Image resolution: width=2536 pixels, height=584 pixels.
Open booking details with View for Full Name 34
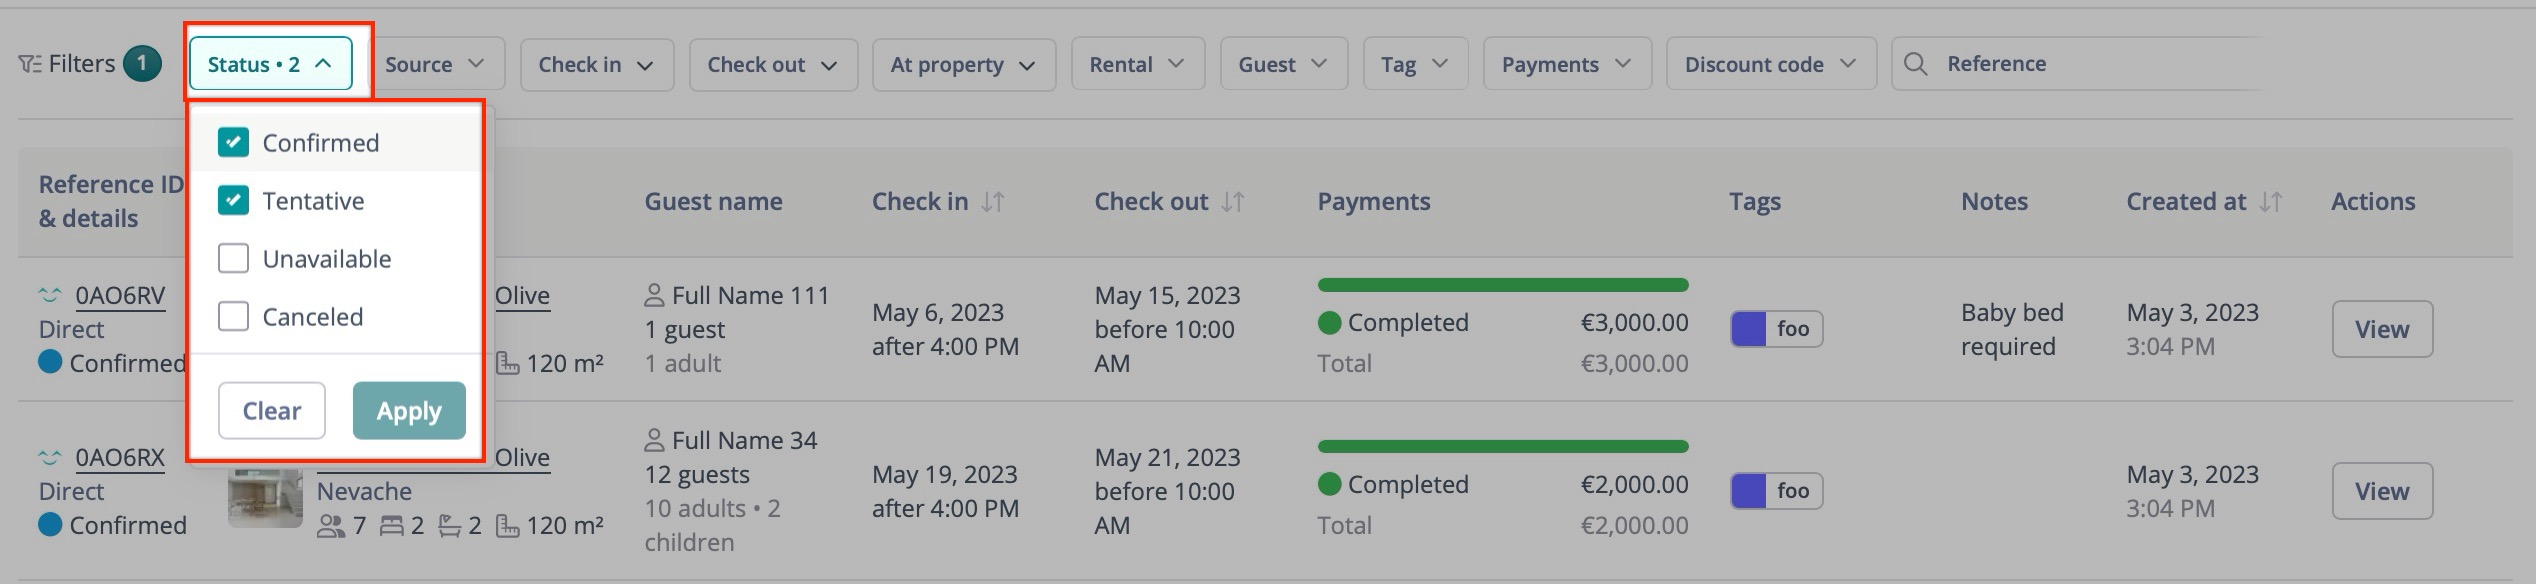click(x=2382, y=491)
